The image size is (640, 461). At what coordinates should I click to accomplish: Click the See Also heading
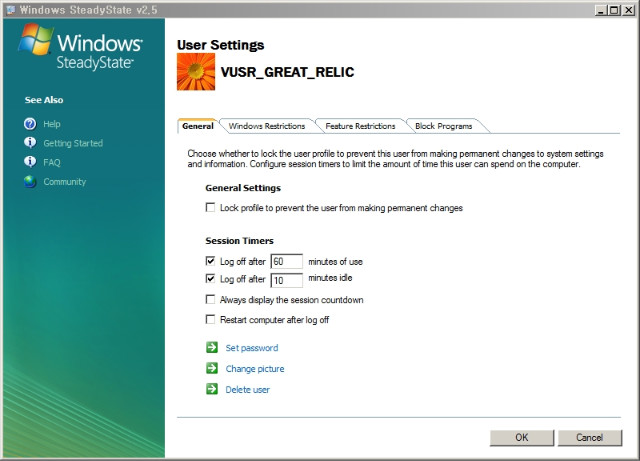pos(44,100)
